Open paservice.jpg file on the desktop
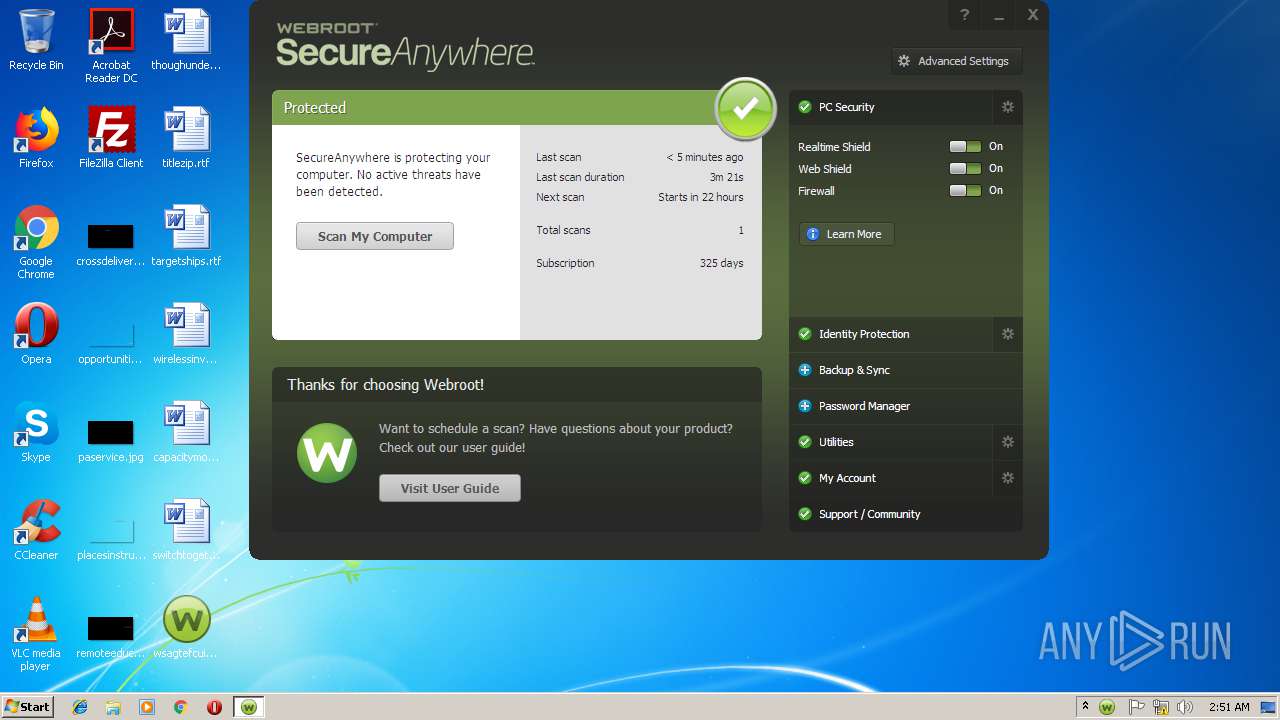This screenshot has height=720, width=1280. (x=111, y=438)
